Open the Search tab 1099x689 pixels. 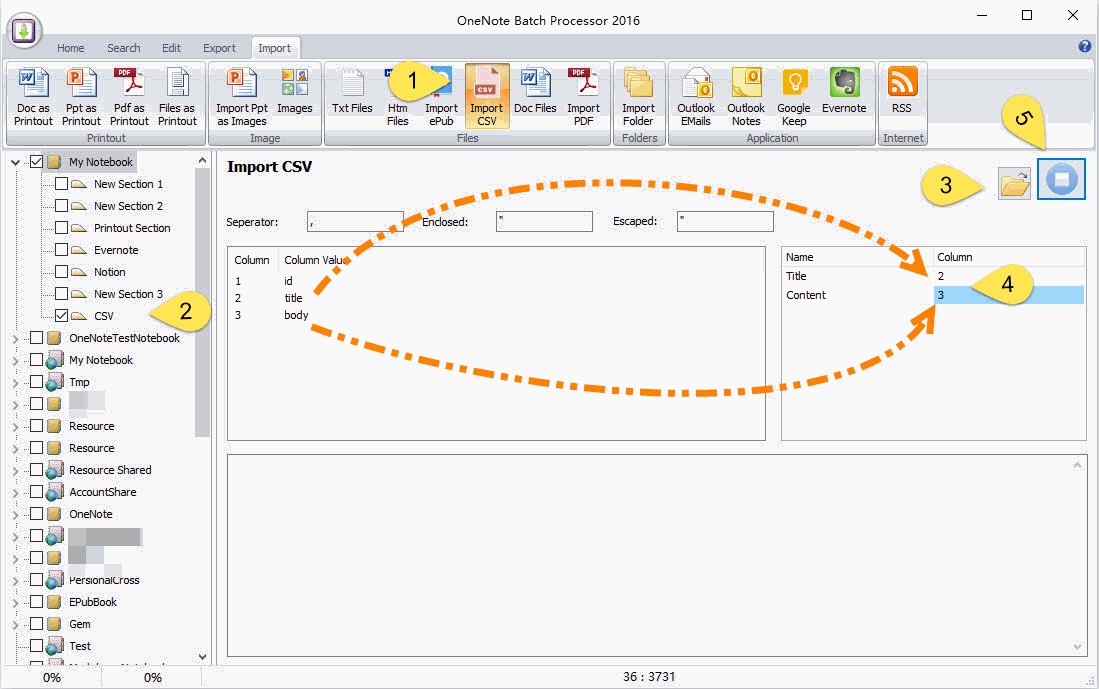(123, 48)
